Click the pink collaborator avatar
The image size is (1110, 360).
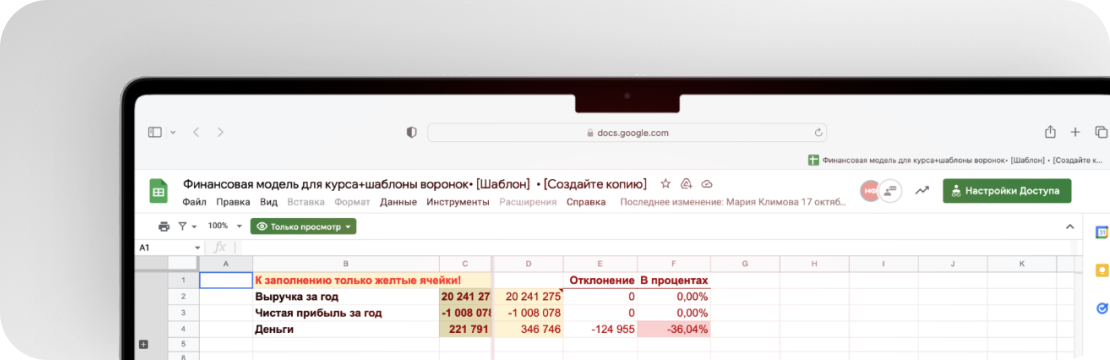point(870,191)
